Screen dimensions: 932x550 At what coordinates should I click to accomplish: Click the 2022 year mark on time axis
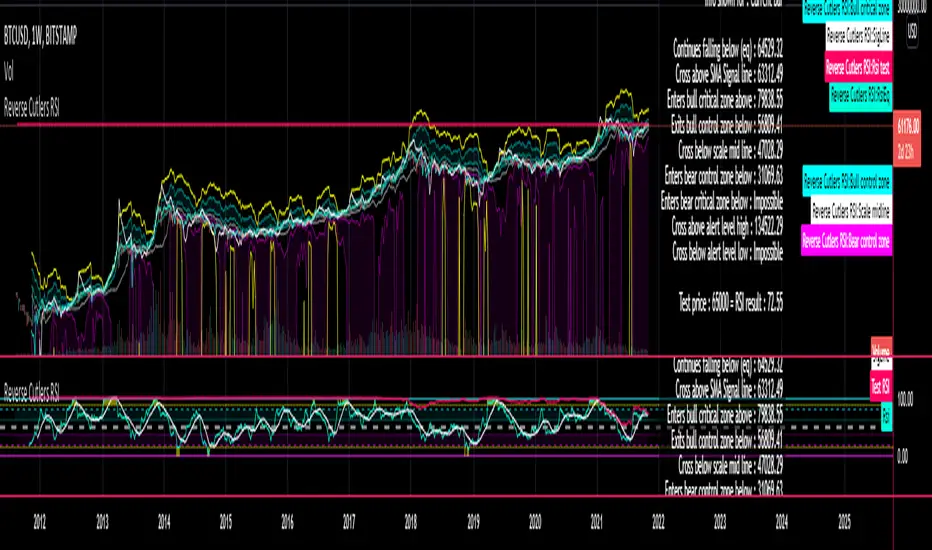658,520
